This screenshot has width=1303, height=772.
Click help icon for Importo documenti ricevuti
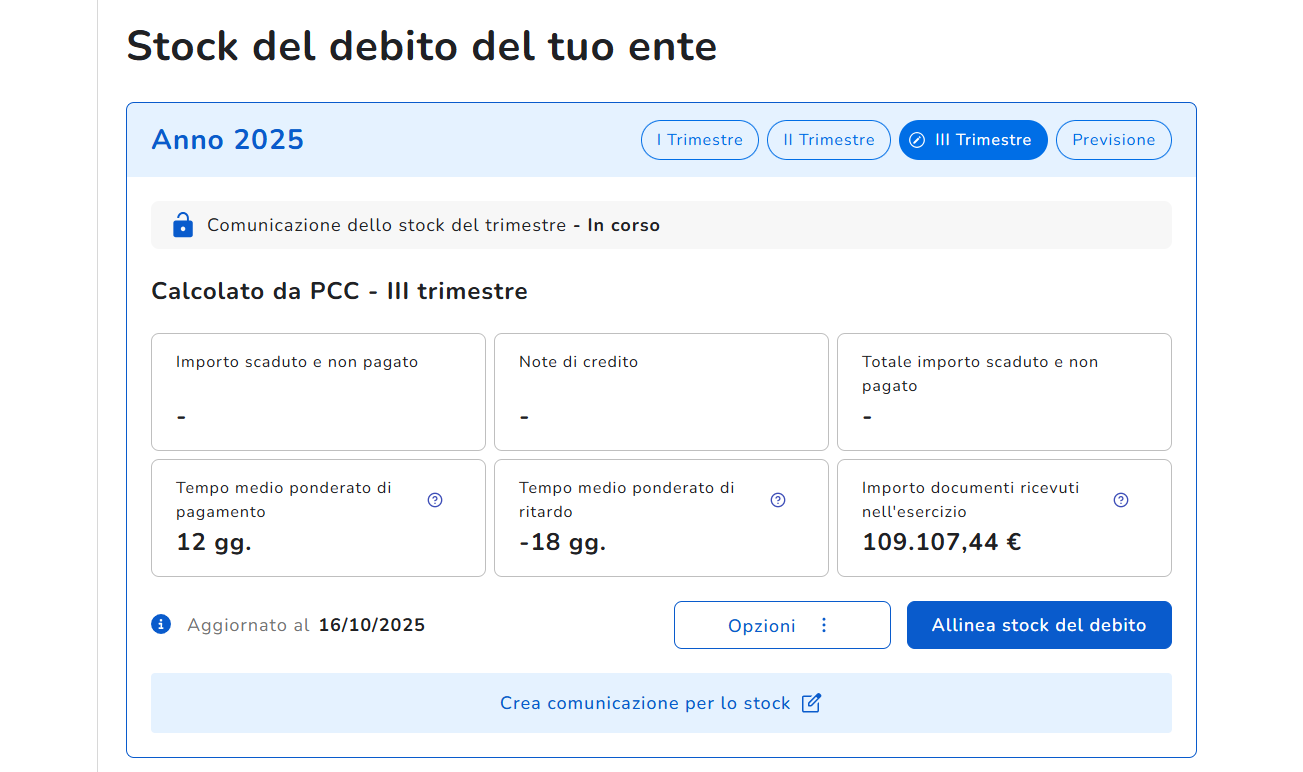tap(1121, 500)
